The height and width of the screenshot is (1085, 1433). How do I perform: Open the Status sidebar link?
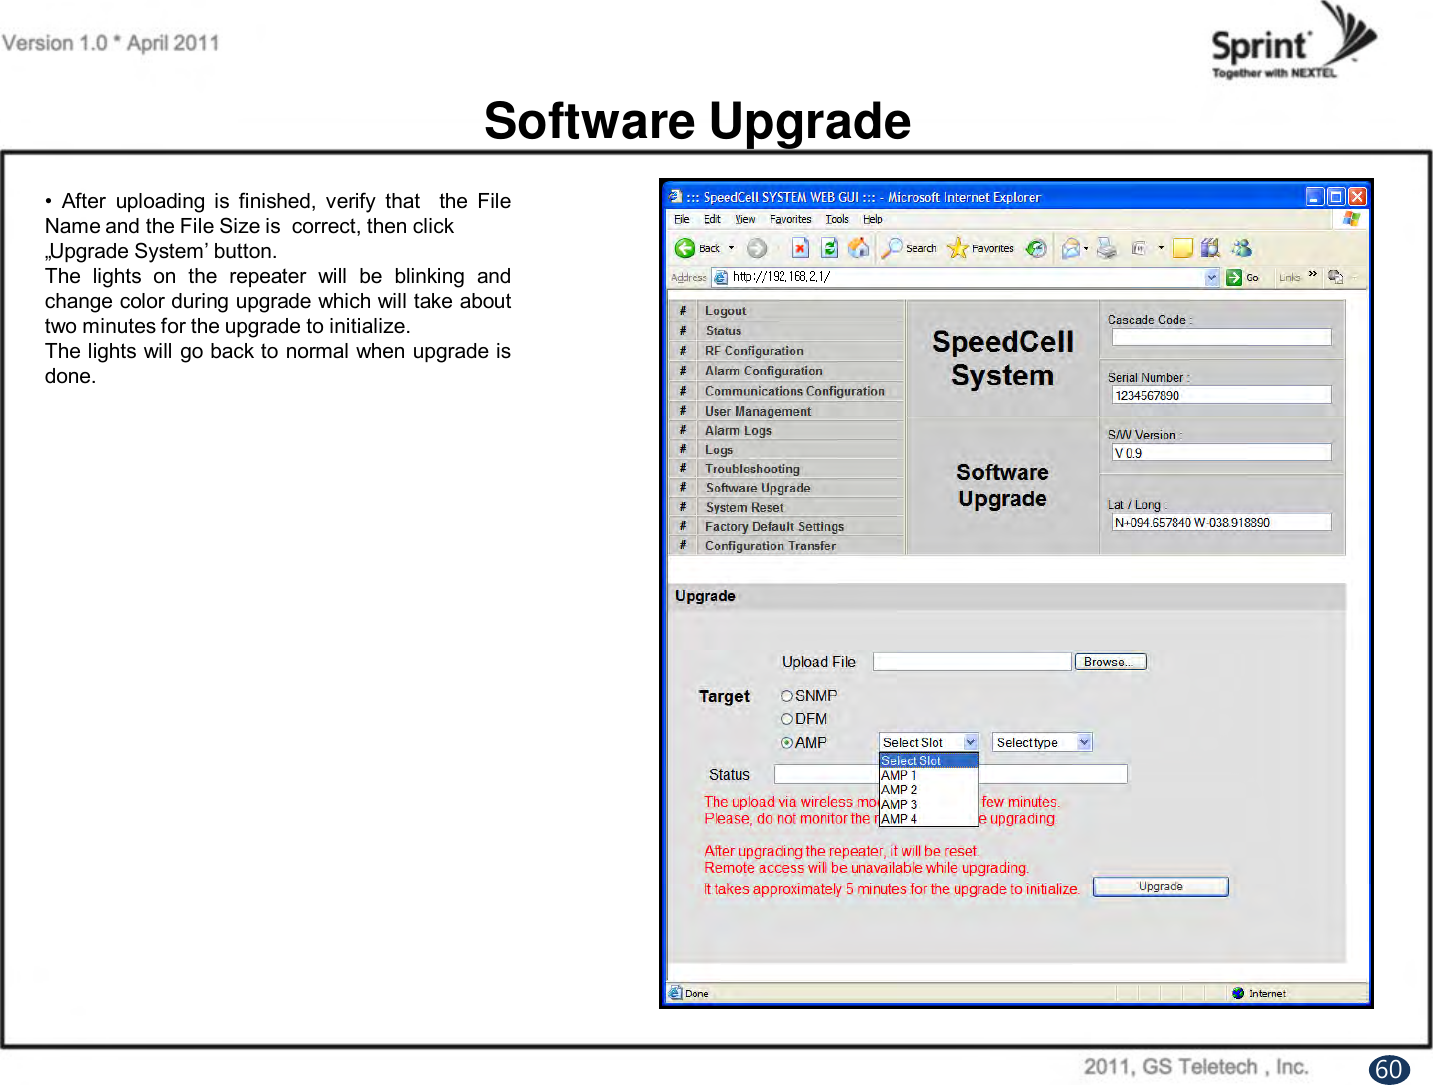point(723,331)
